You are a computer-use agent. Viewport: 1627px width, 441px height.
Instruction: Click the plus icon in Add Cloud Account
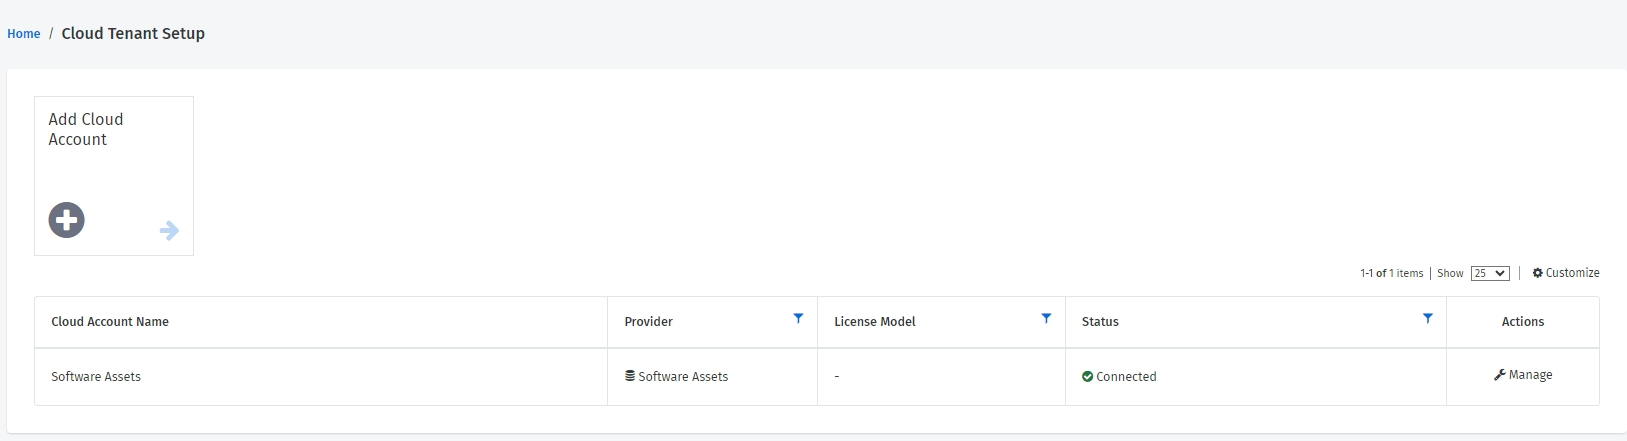[x=67, y=220]
